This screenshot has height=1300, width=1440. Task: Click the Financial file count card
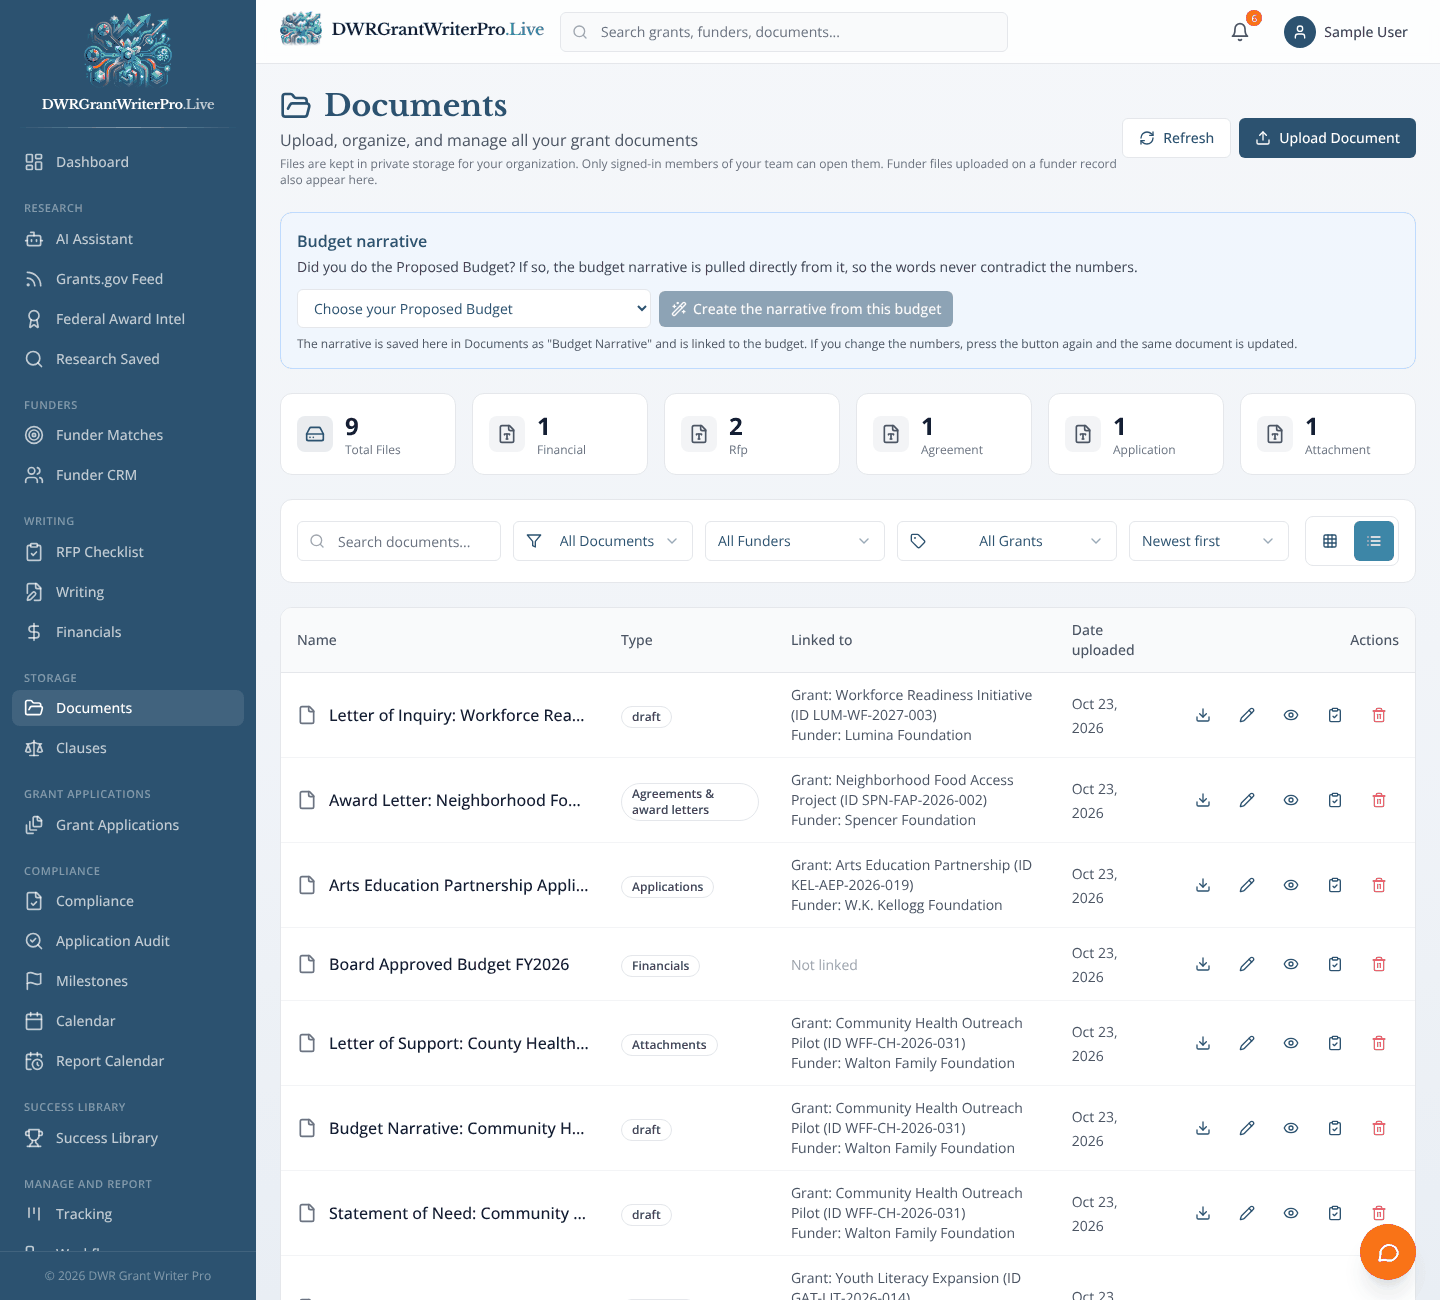coord(560,434)
